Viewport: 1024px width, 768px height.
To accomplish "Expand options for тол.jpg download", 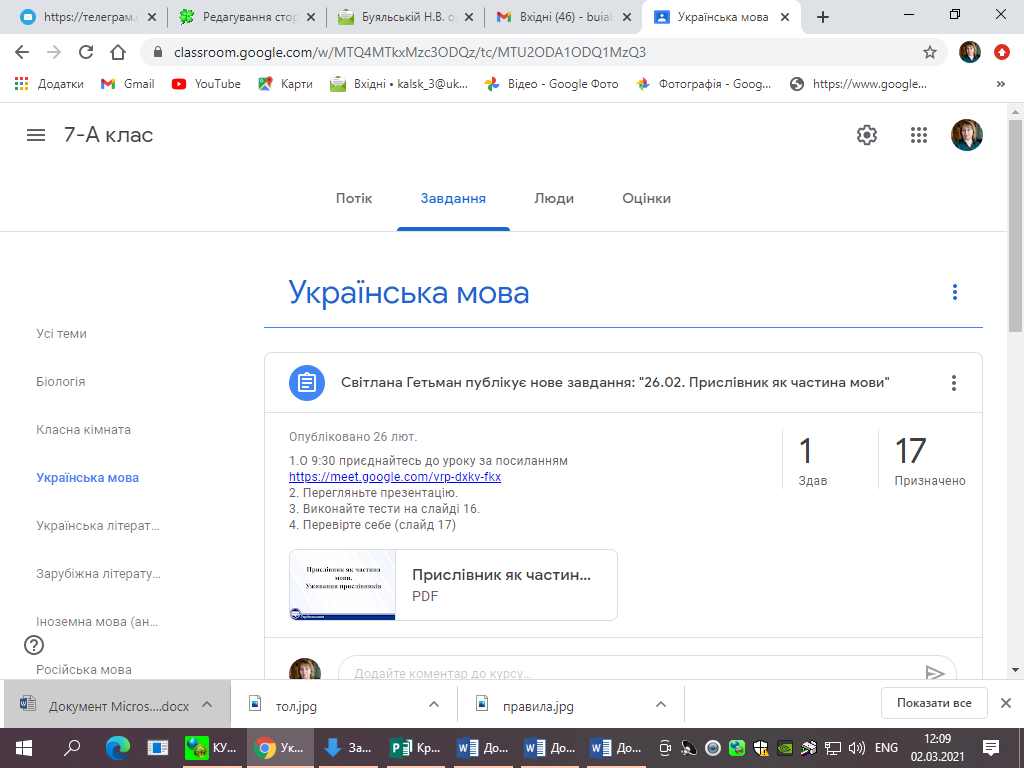I will click(434, 705).
